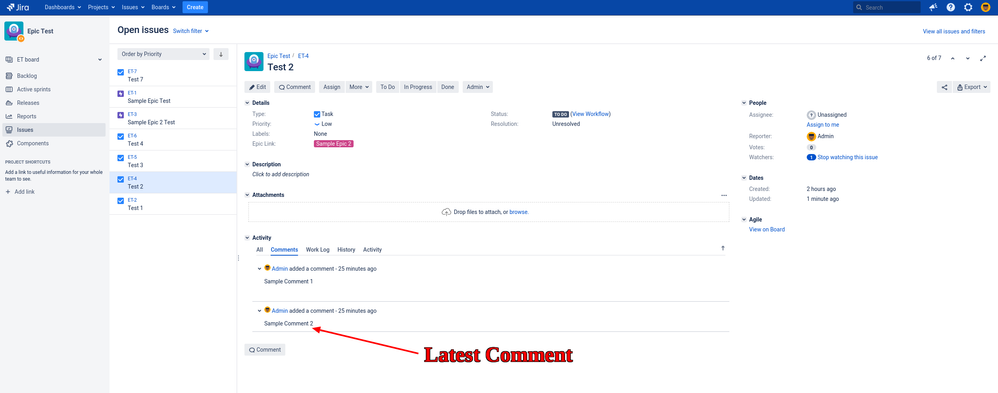Switch to the Activity tab
The image size is (998, 393).
[x=372, y=250]
